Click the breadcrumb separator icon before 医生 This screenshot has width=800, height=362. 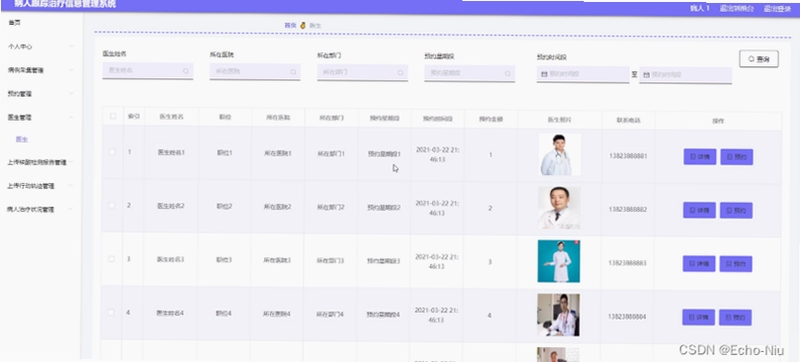[303, 25]
